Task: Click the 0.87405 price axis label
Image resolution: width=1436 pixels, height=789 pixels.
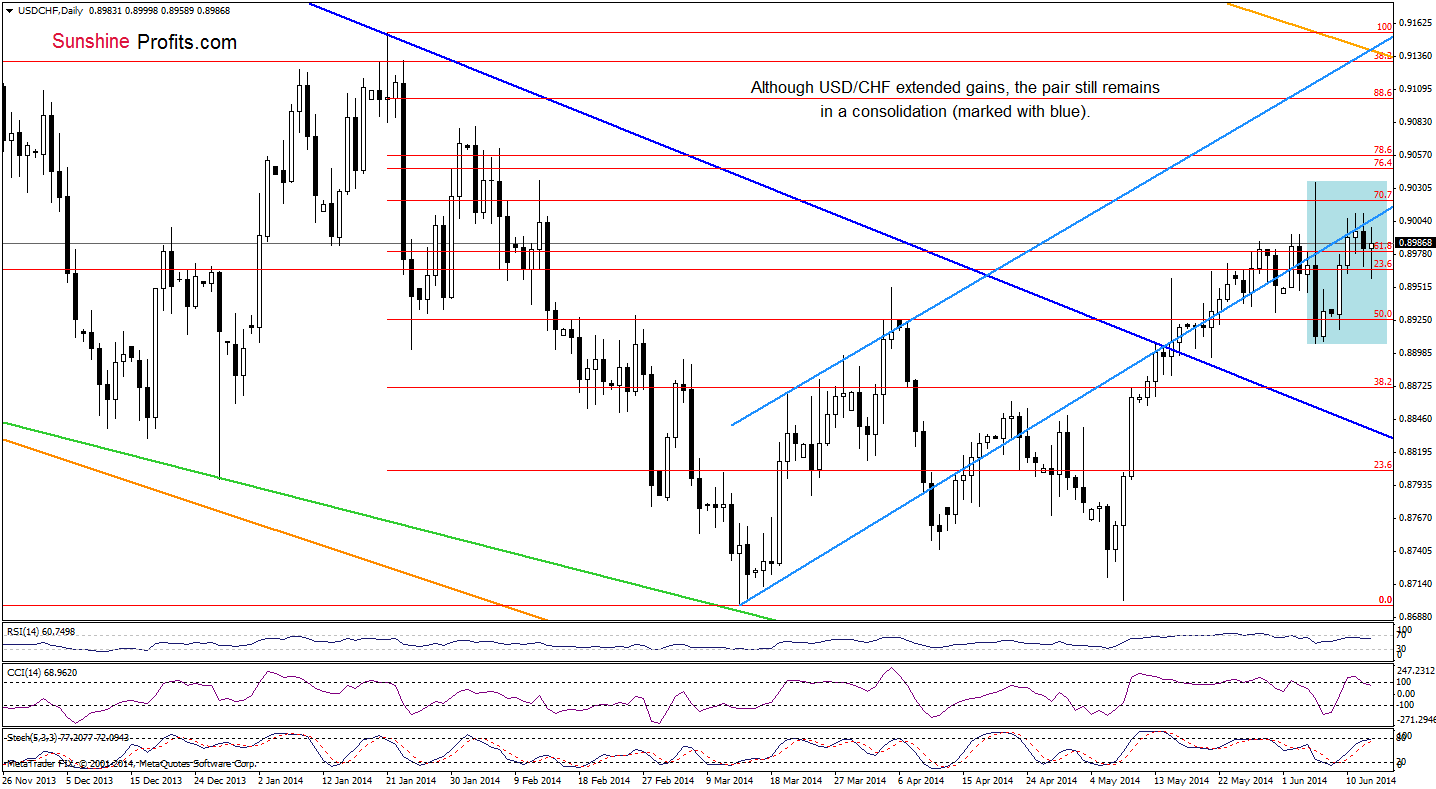Action: tap(1415, 551)
